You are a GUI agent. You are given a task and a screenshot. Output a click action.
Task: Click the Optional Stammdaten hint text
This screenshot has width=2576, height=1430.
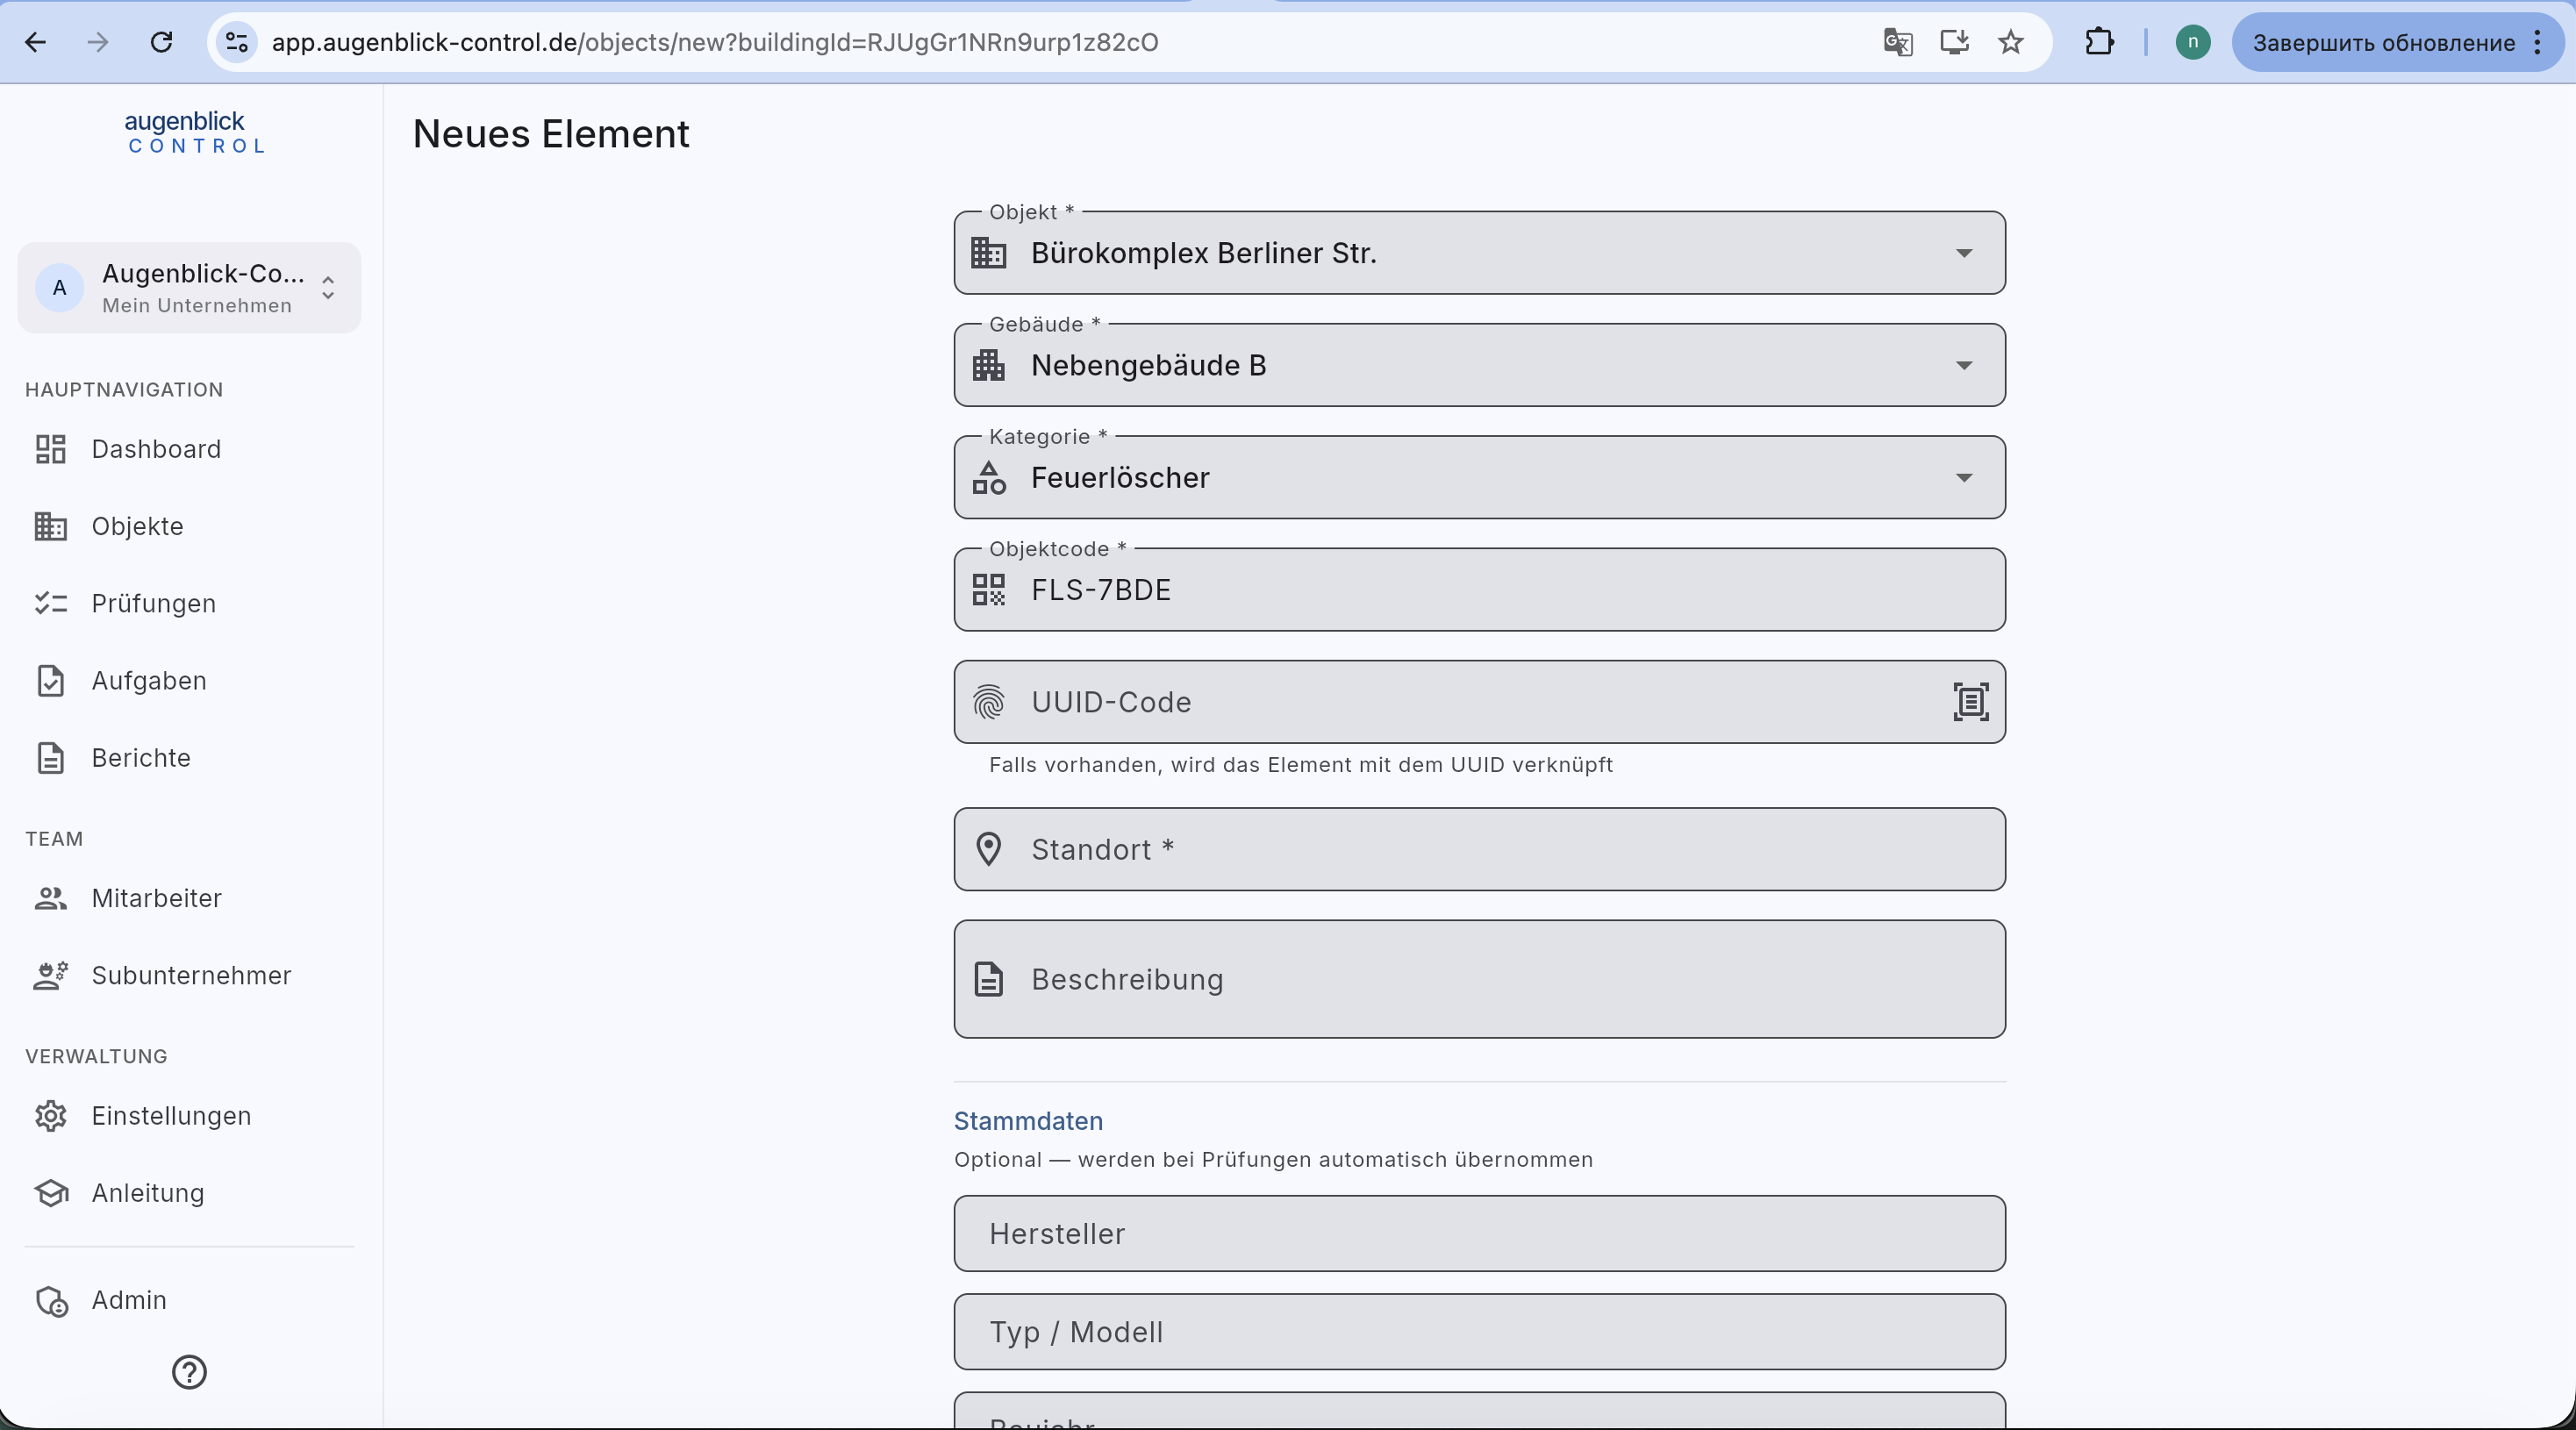[1273, 1160]
